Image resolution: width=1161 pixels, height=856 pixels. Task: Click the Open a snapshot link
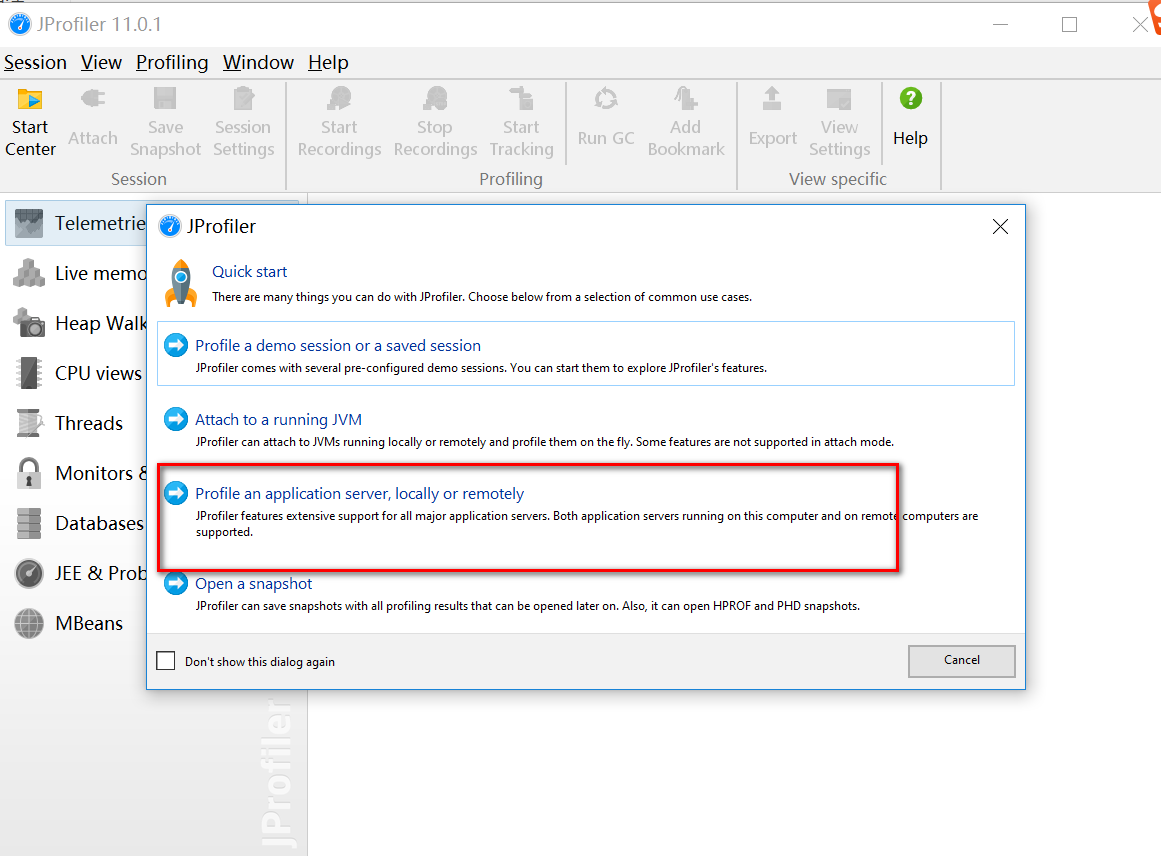click(x=253, y=584)
